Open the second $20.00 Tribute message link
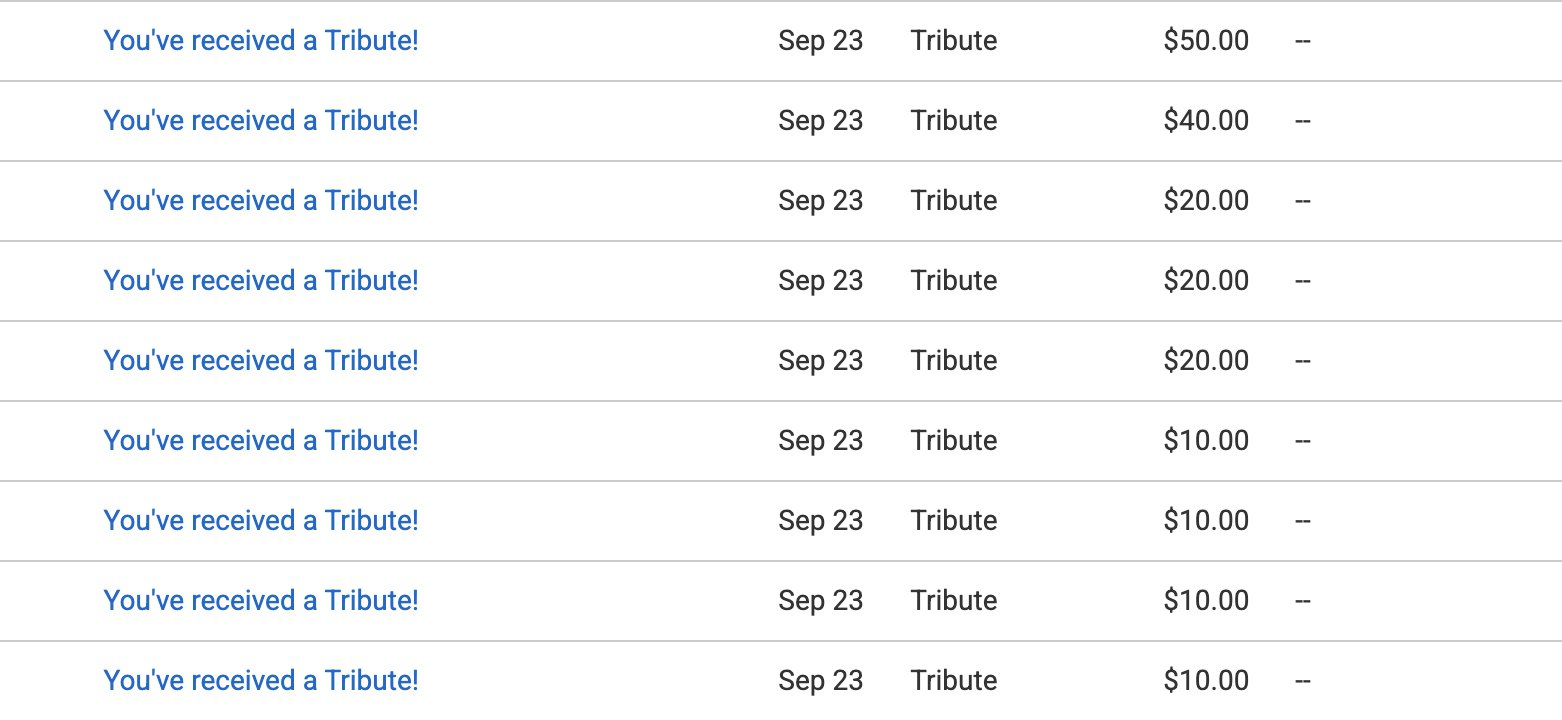The width and height of the screenshot is (1562, 720). click(261, 281)
